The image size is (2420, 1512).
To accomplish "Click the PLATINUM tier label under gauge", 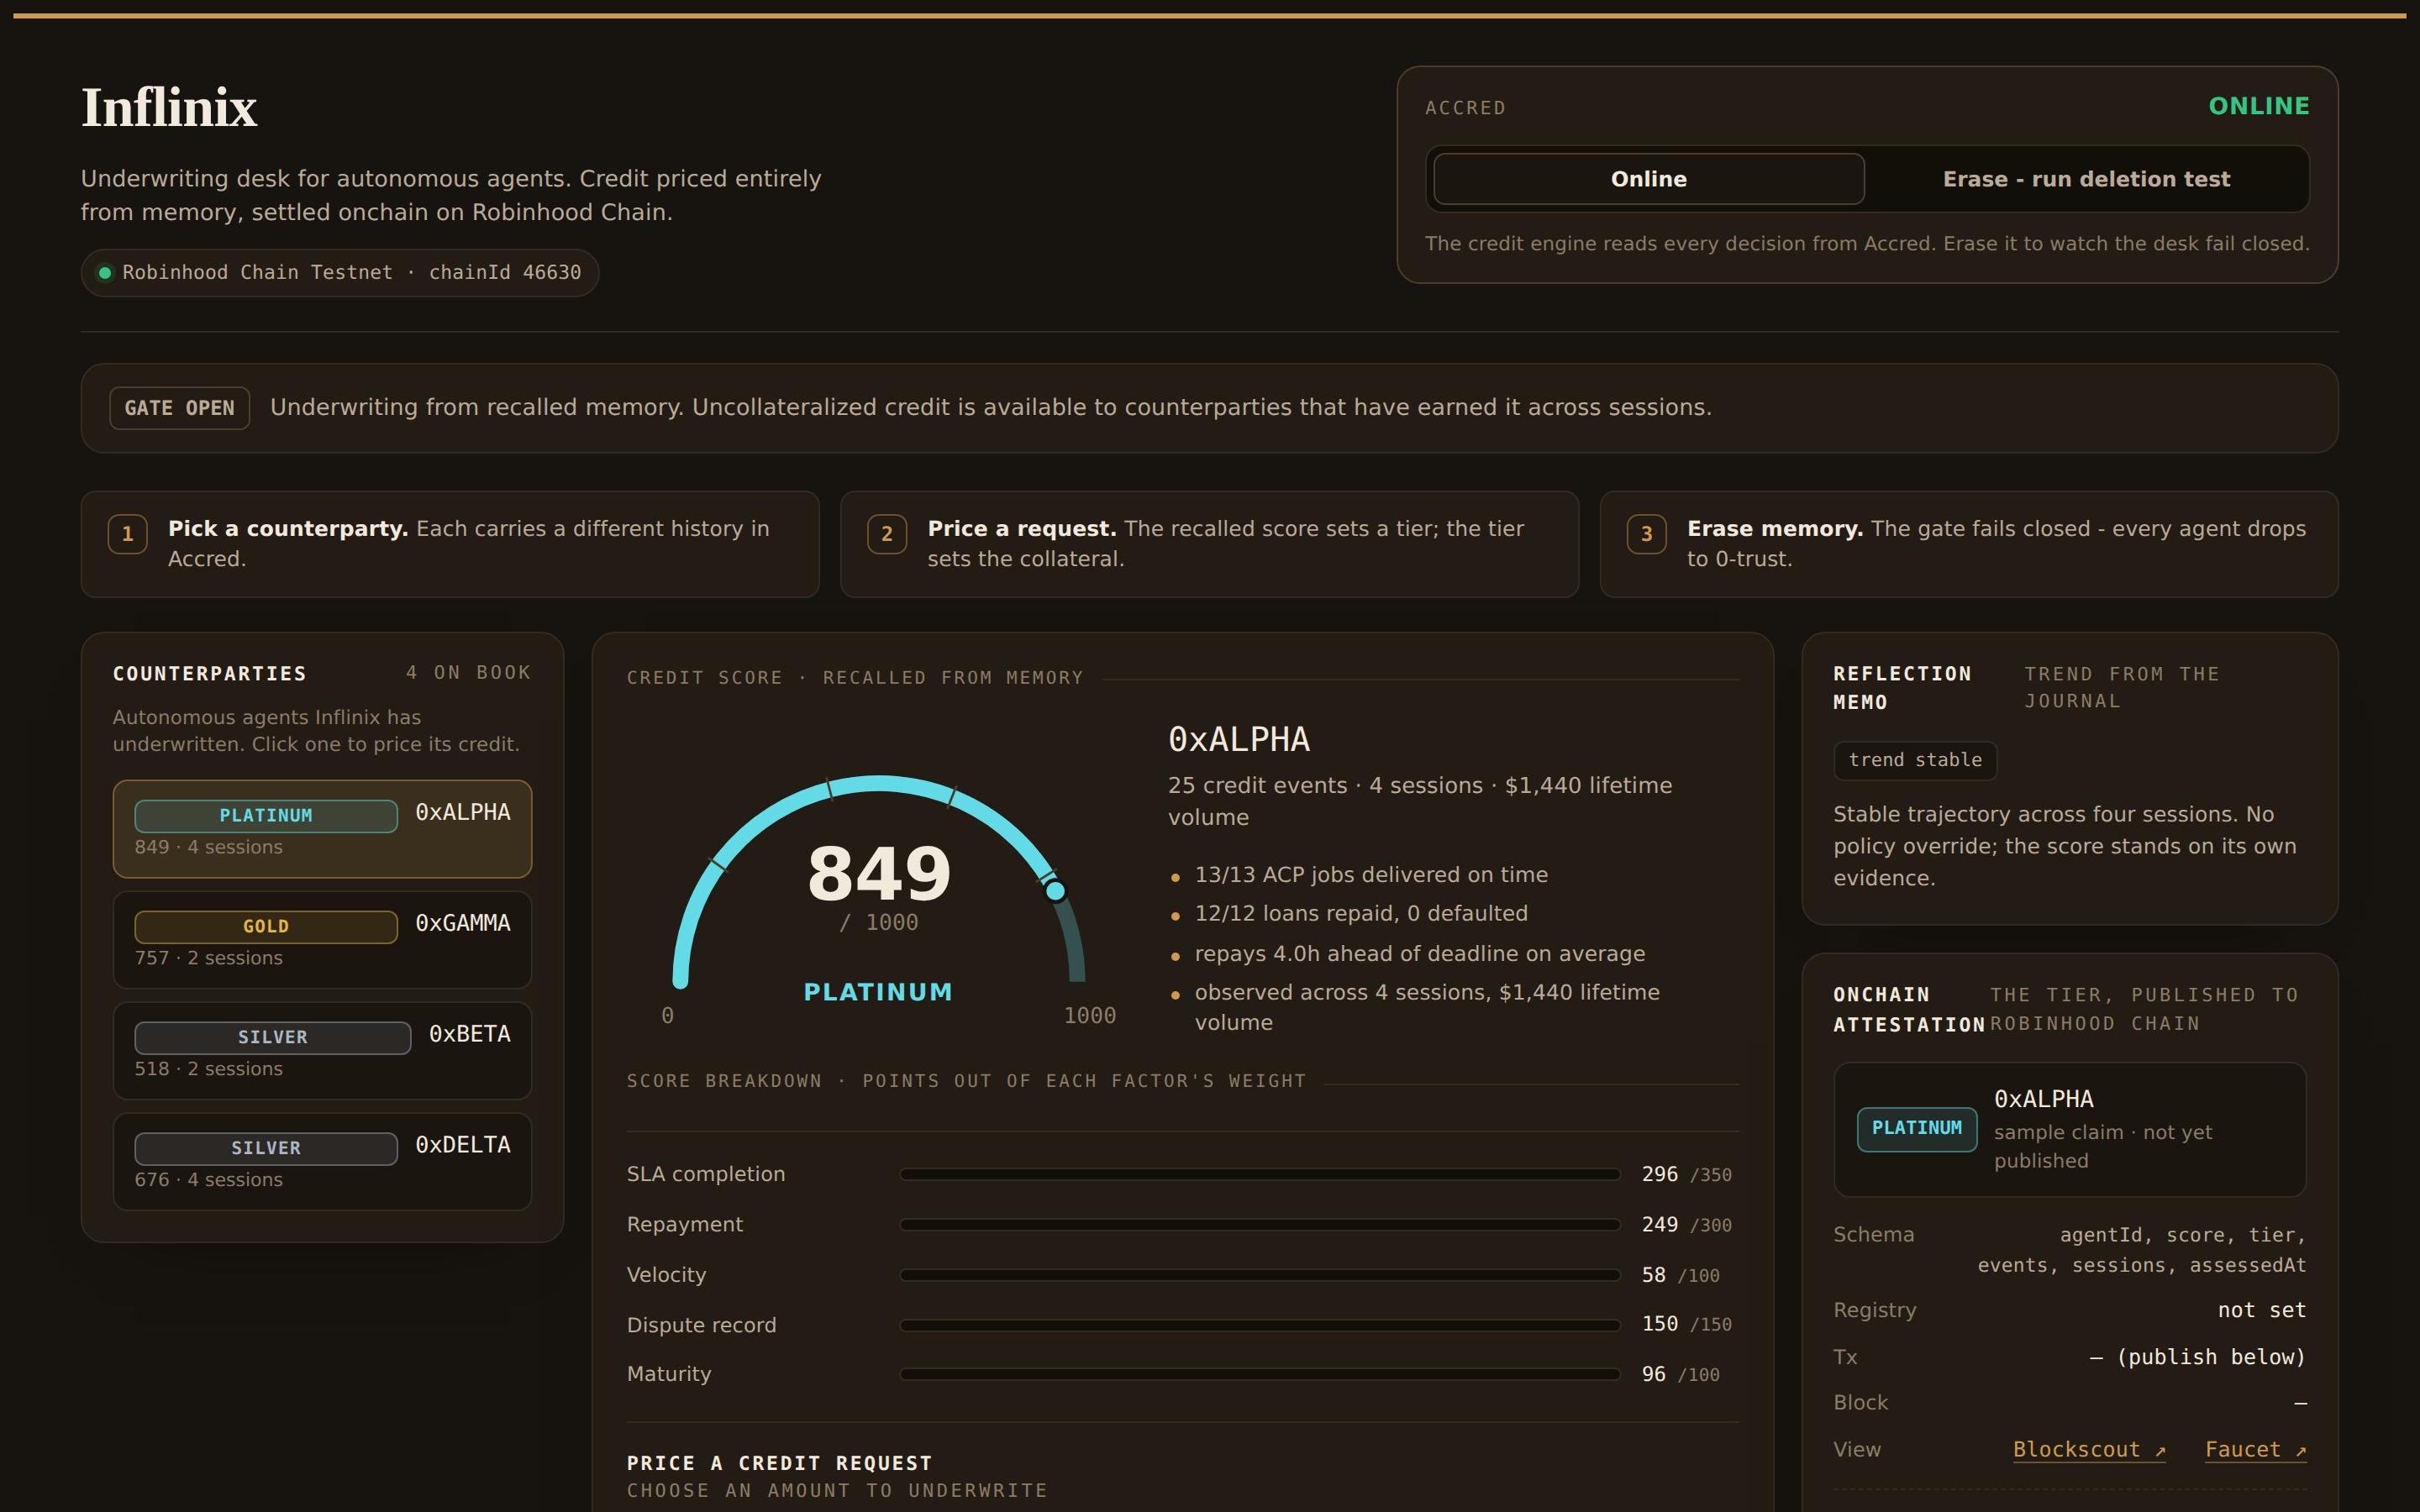I will (x=878, y=992).
